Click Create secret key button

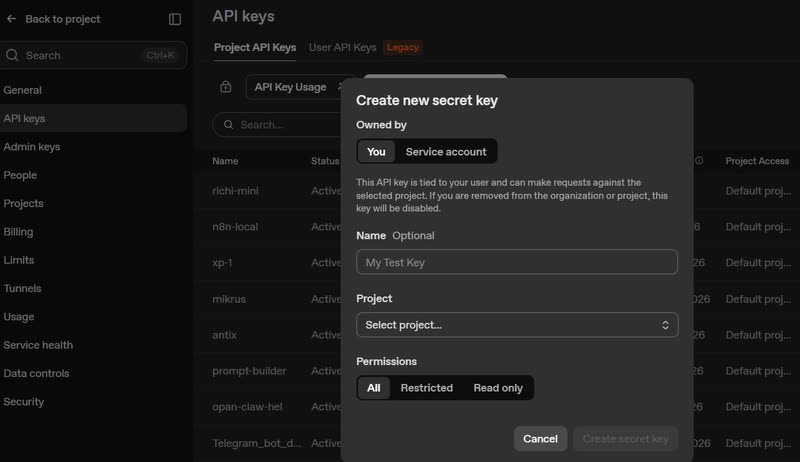point(626,439)
